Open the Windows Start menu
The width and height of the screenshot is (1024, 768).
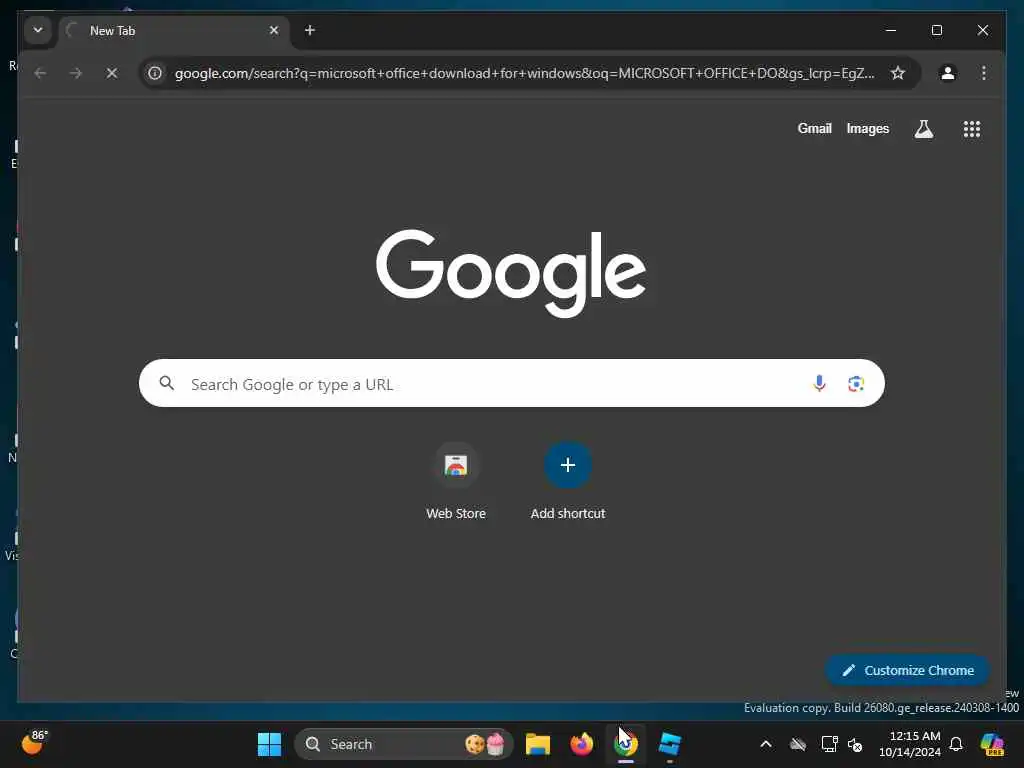point(269,744)
